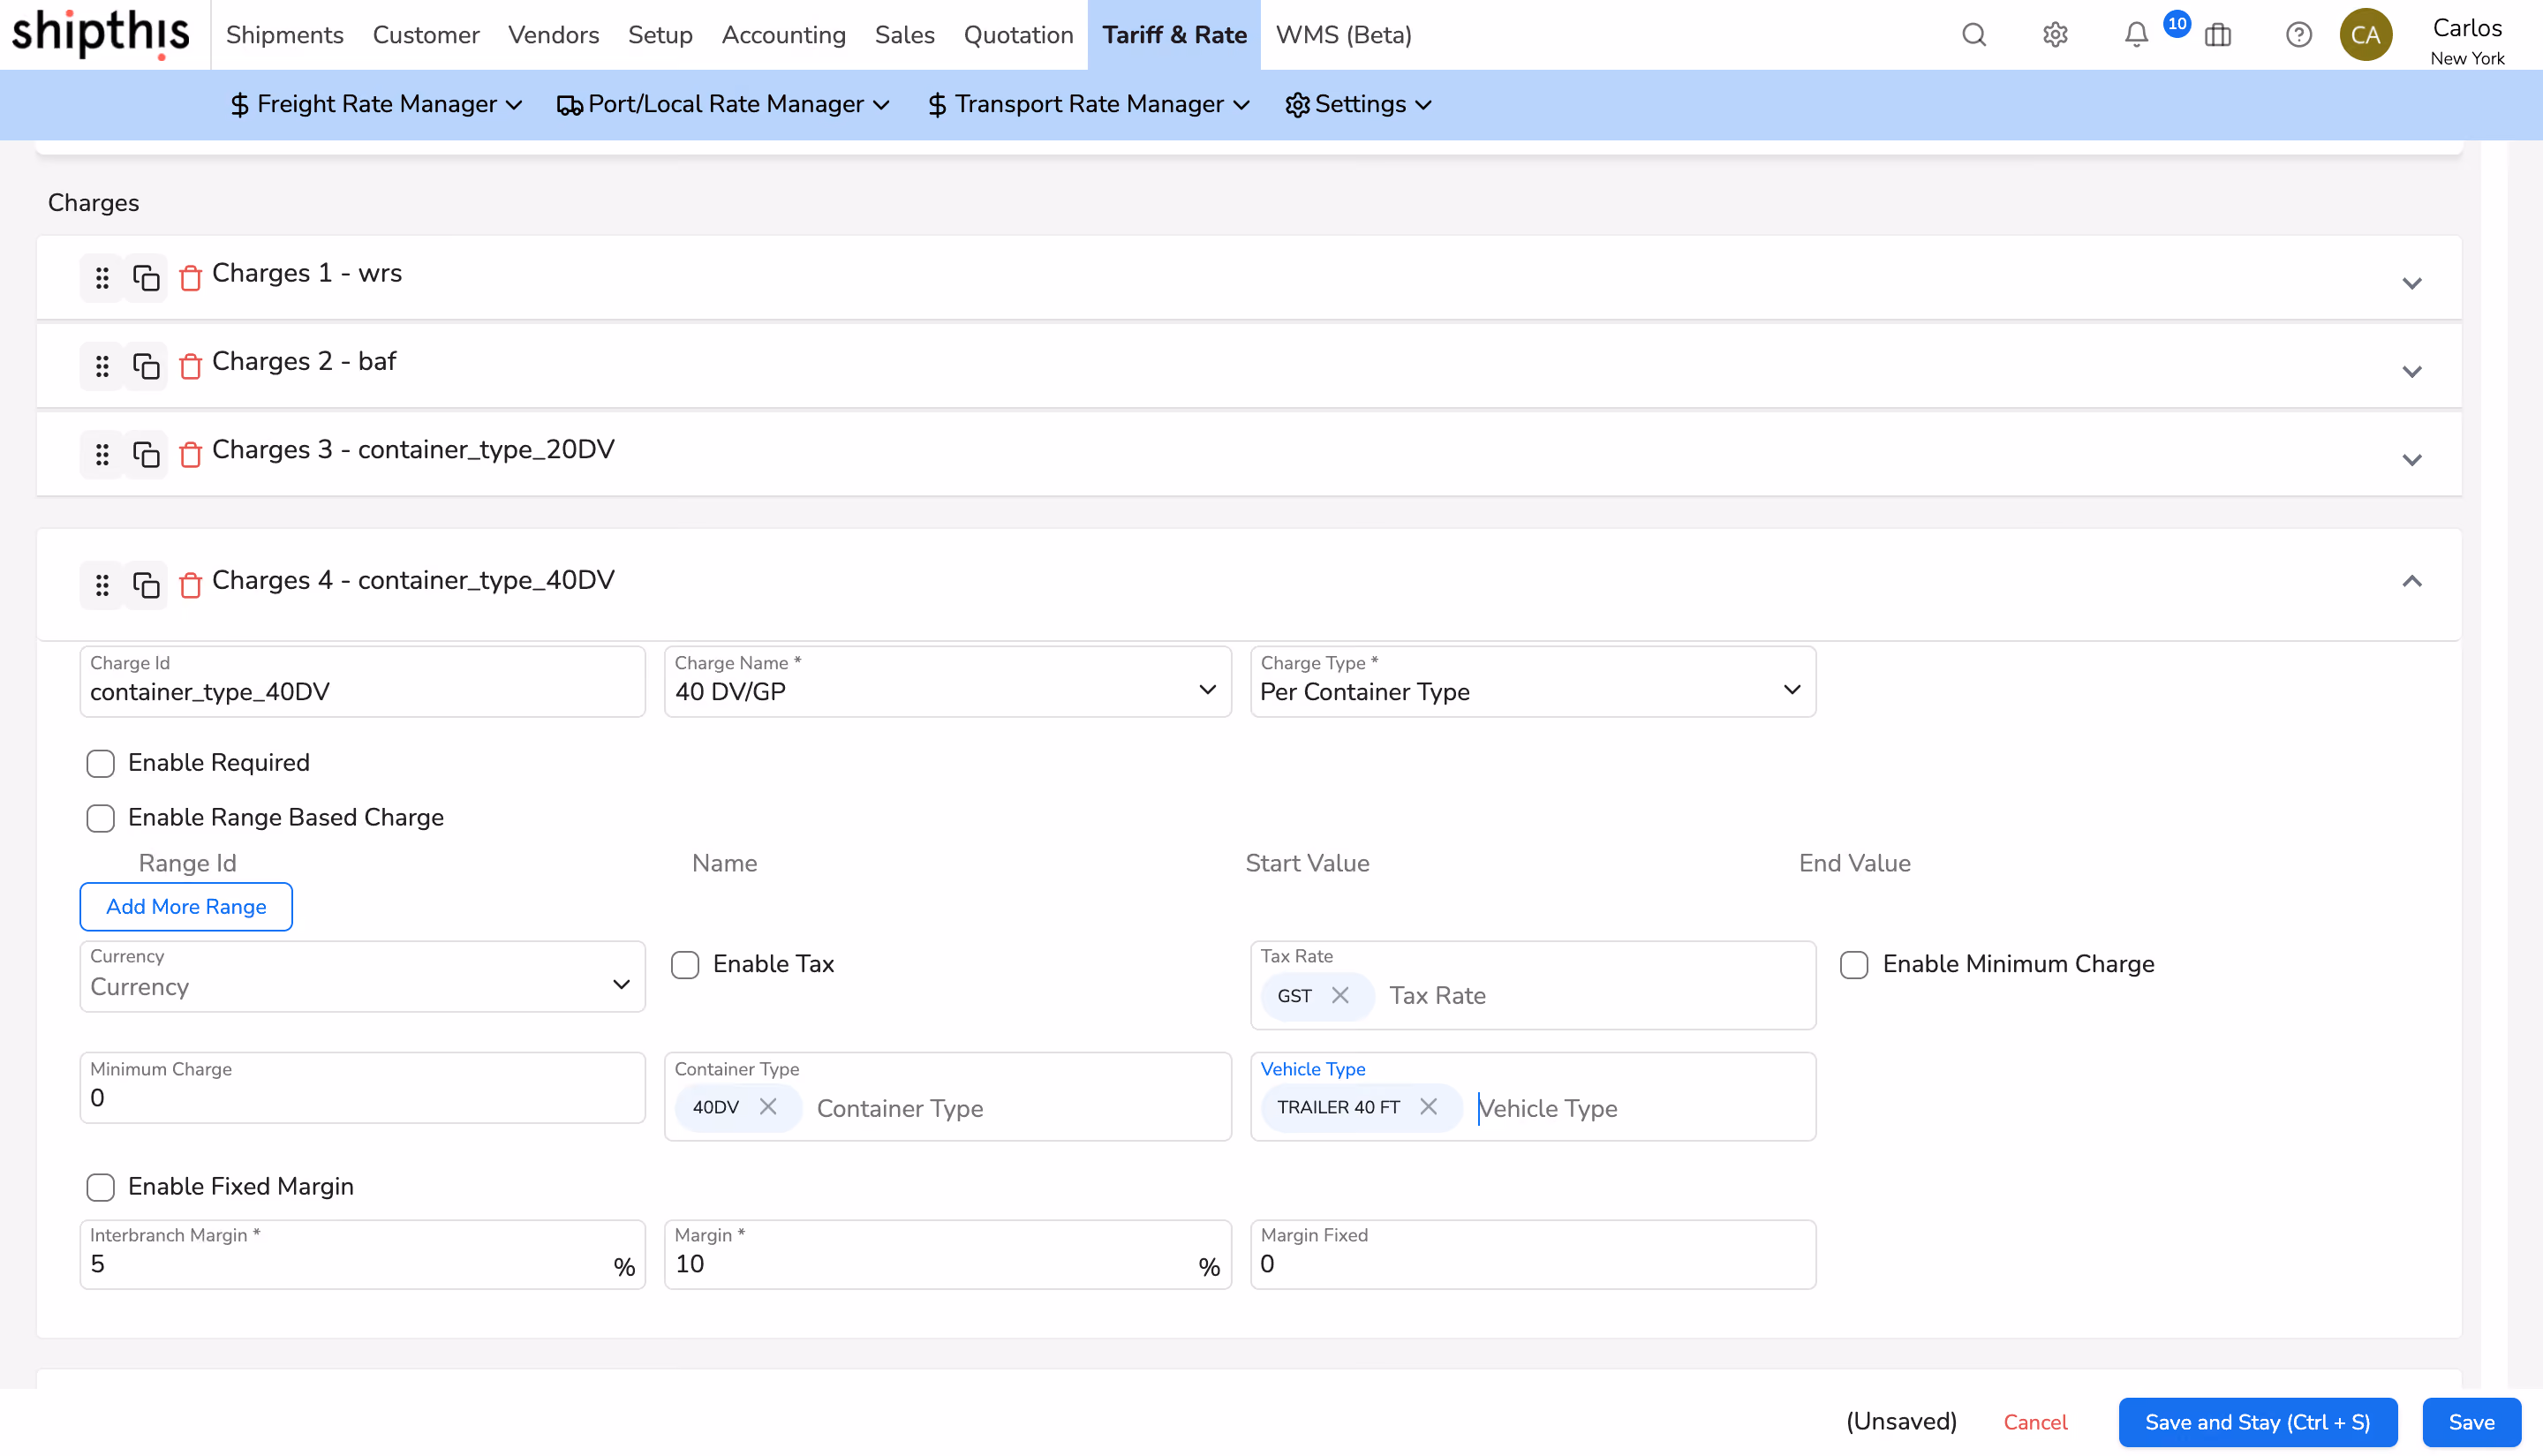The width and height of the screenshot is (2543, 1456).
Task: Duplicate Charges 2 - baf row
Action: 146,366
